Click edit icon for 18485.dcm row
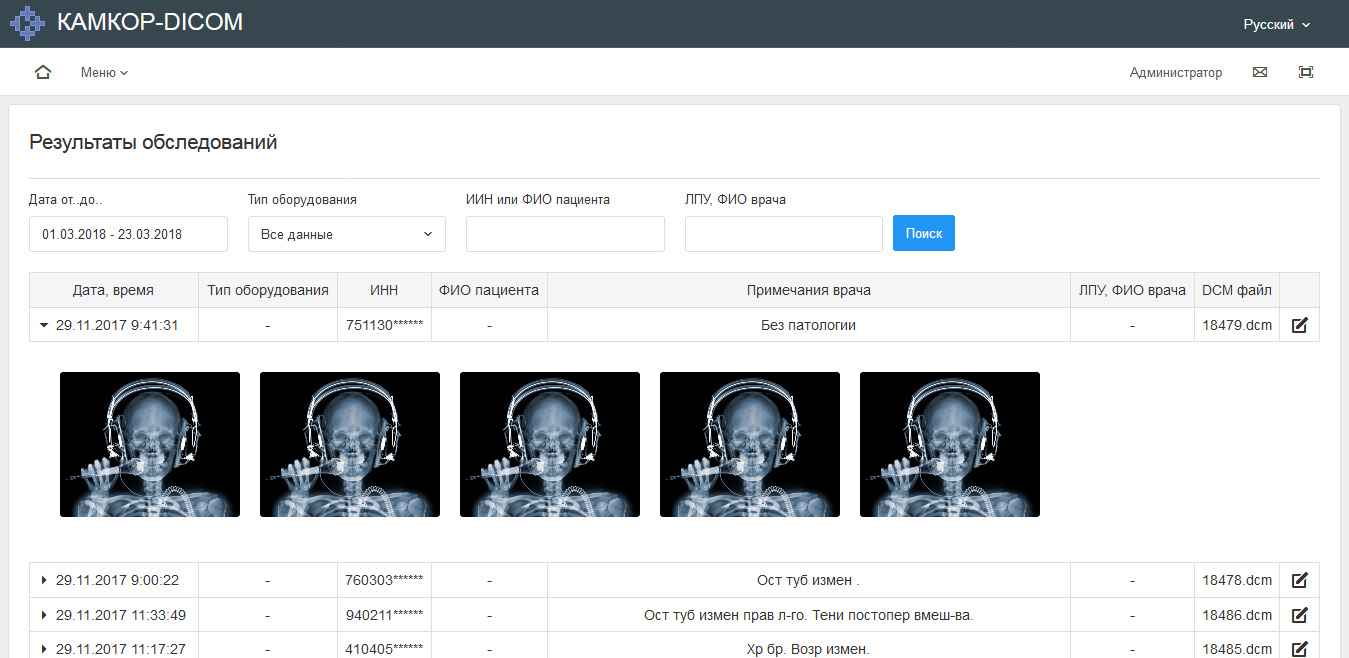This screenshot has height=658, width=1349. coord(1299,649)
